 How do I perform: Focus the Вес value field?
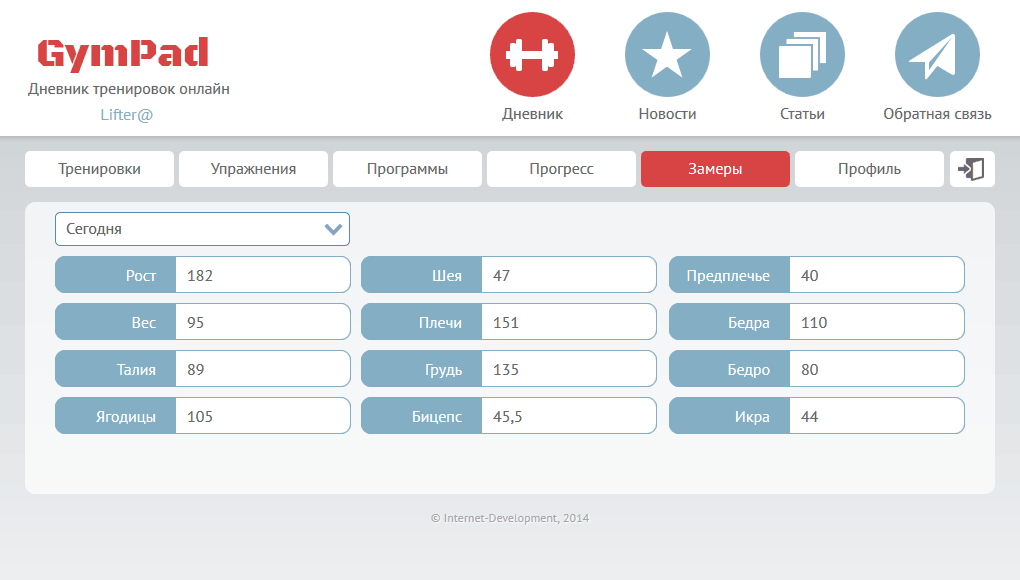(262, 322)
